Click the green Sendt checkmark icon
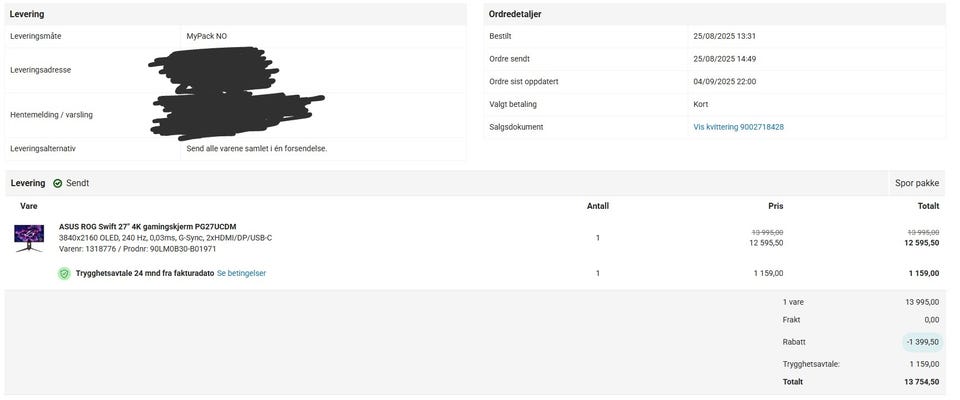 pyautogui.click(x=58, y=183)
